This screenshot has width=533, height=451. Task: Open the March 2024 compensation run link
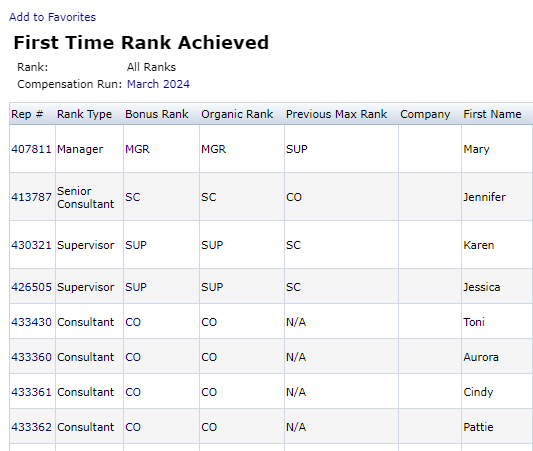pyautogui.click(x=158, y=84)
